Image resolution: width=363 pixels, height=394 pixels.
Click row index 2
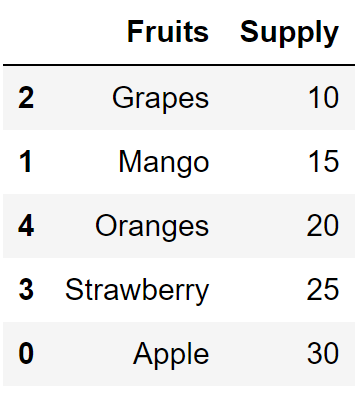point(26,98)
